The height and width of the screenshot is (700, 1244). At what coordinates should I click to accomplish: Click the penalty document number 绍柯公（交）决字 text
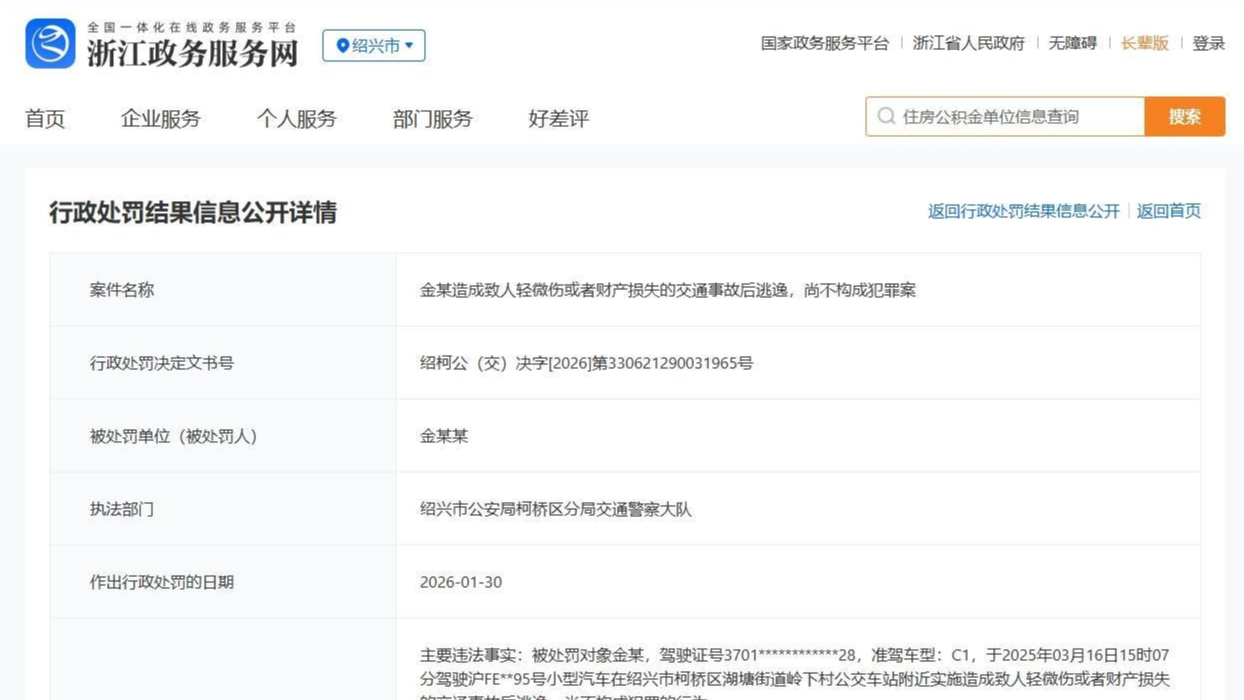(x=586, y=363)
